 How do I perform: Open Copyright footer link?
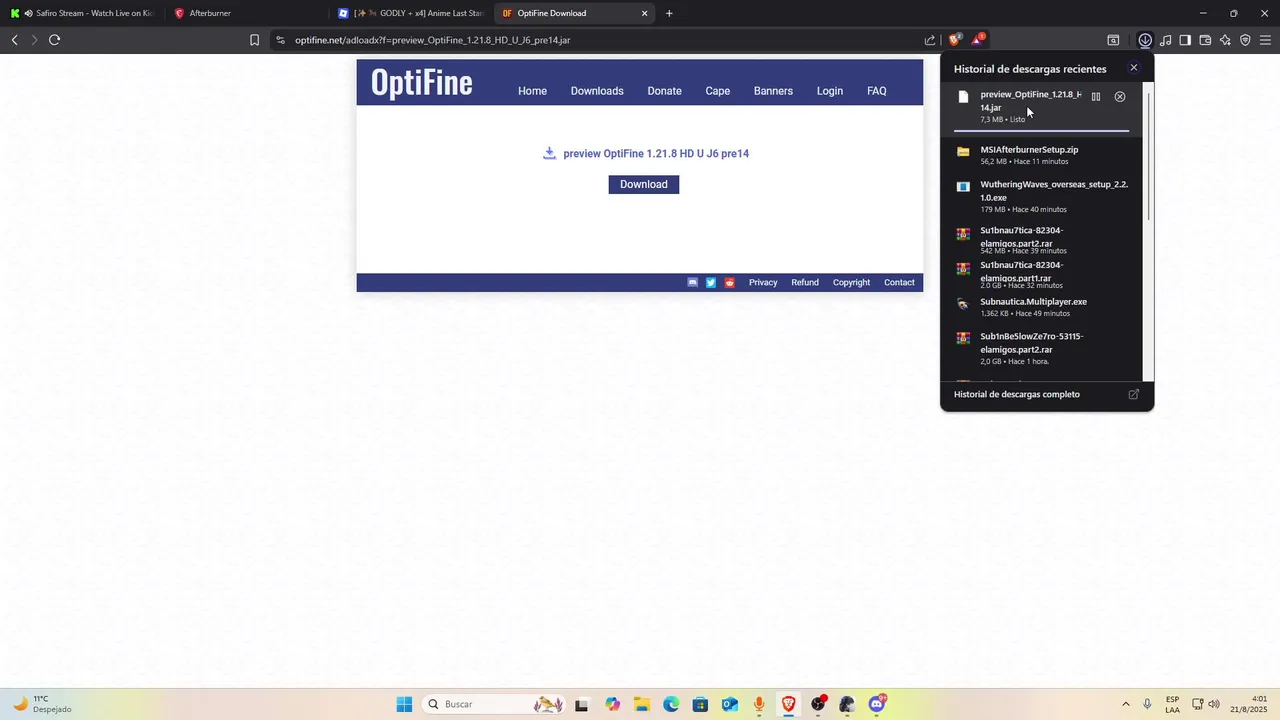pos(852,283)
